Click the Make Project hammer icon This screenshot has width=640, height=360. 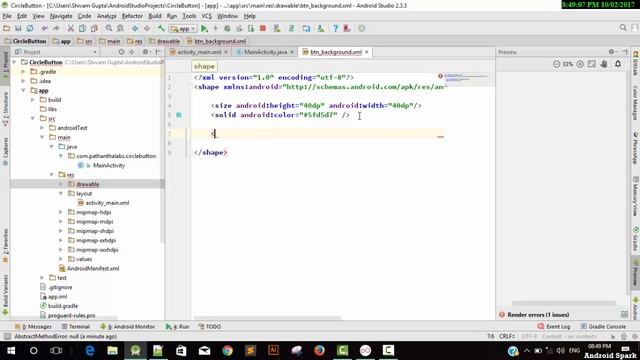click(x=161, y=29)
